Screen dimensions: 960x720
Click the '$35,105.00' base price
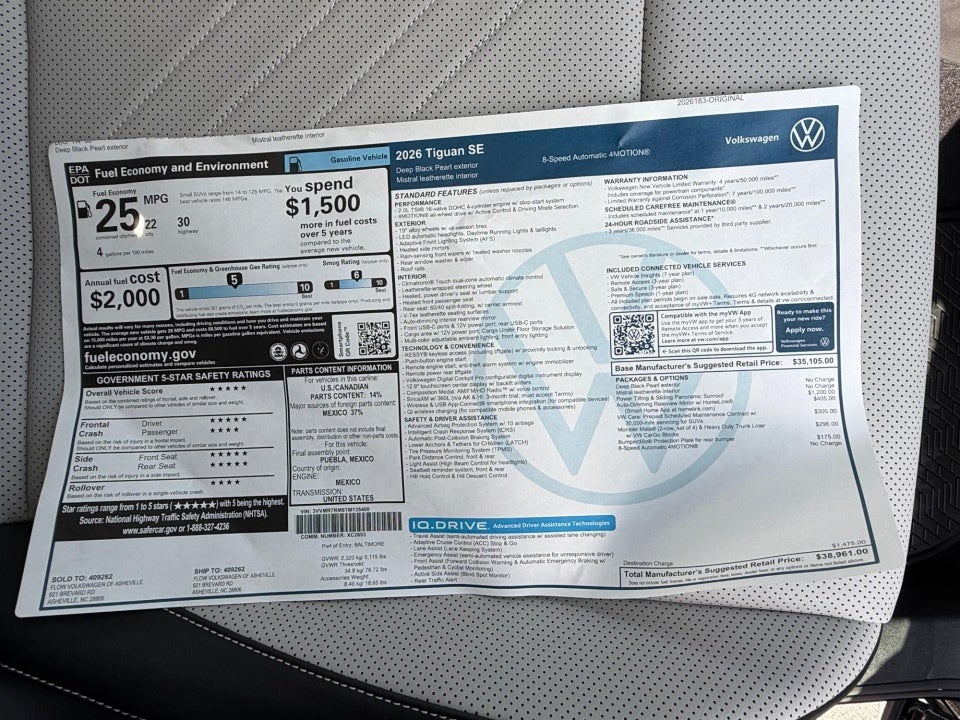pyautogui.click(x=812, y=361)
